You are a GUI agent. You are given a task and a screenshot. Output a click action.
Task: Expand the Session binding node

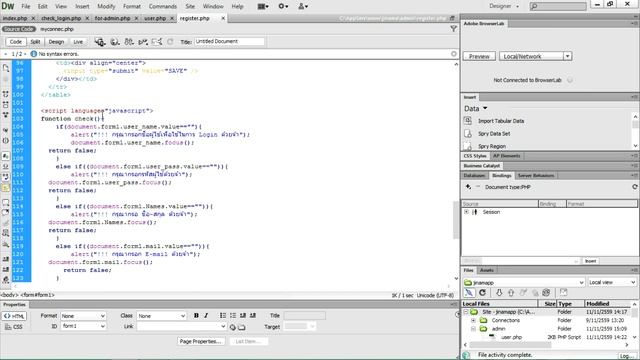[x=467, y=212]
